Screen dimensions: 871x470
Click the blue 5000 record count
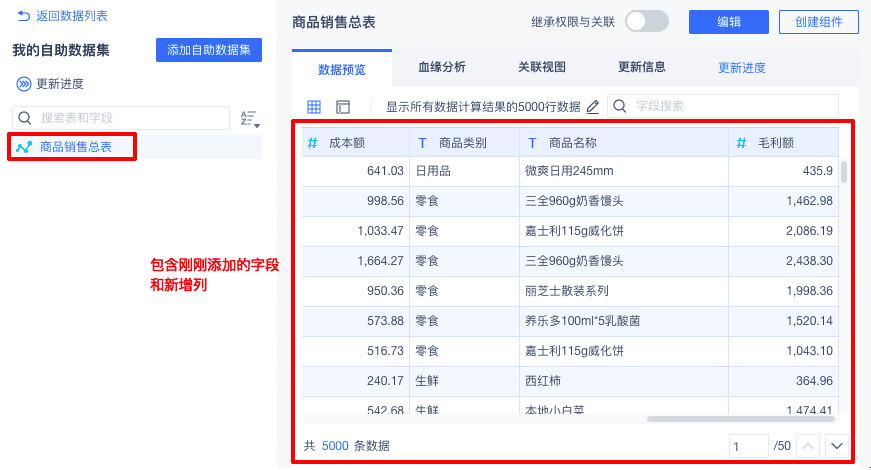[x=335, y=446]
